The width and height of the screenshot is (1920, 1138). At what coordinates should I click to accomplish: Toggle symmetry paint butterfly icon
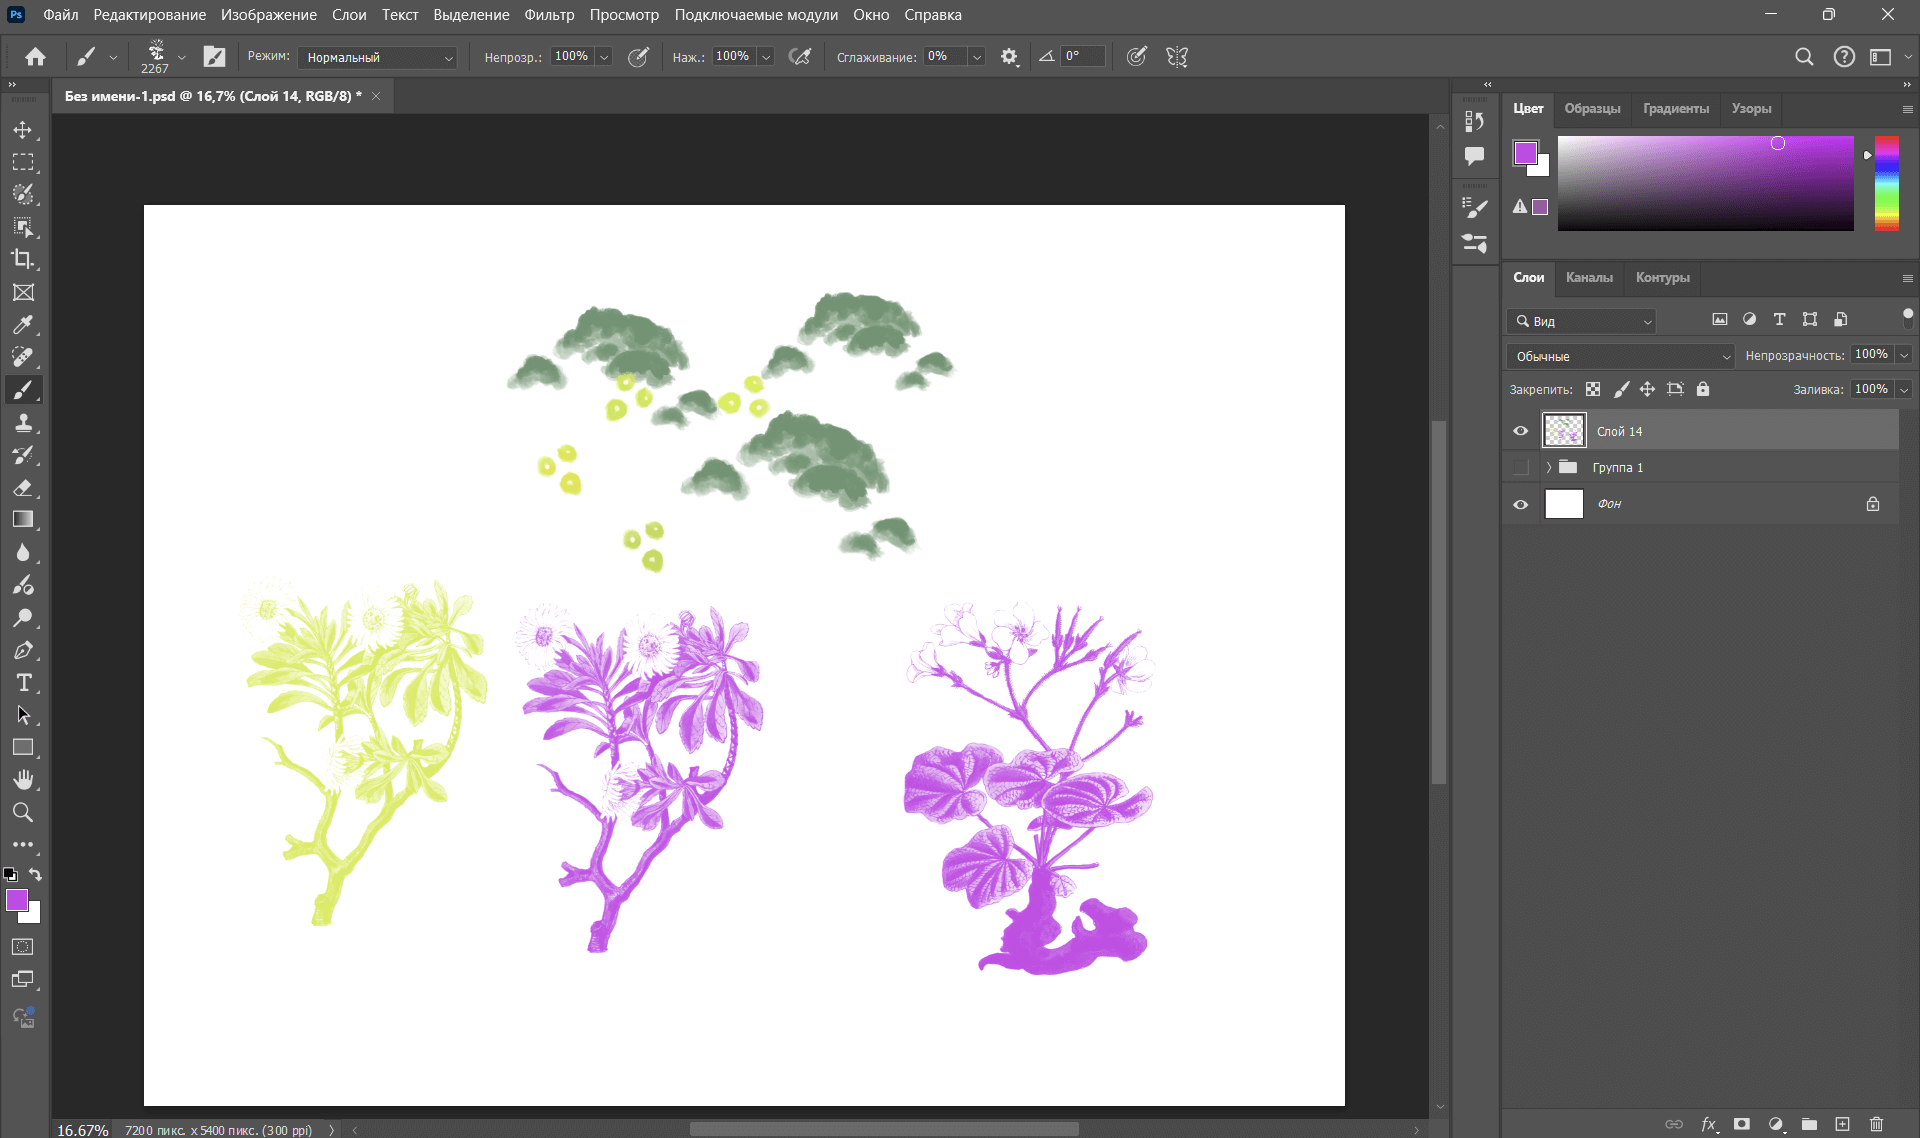coord(1177,57)
